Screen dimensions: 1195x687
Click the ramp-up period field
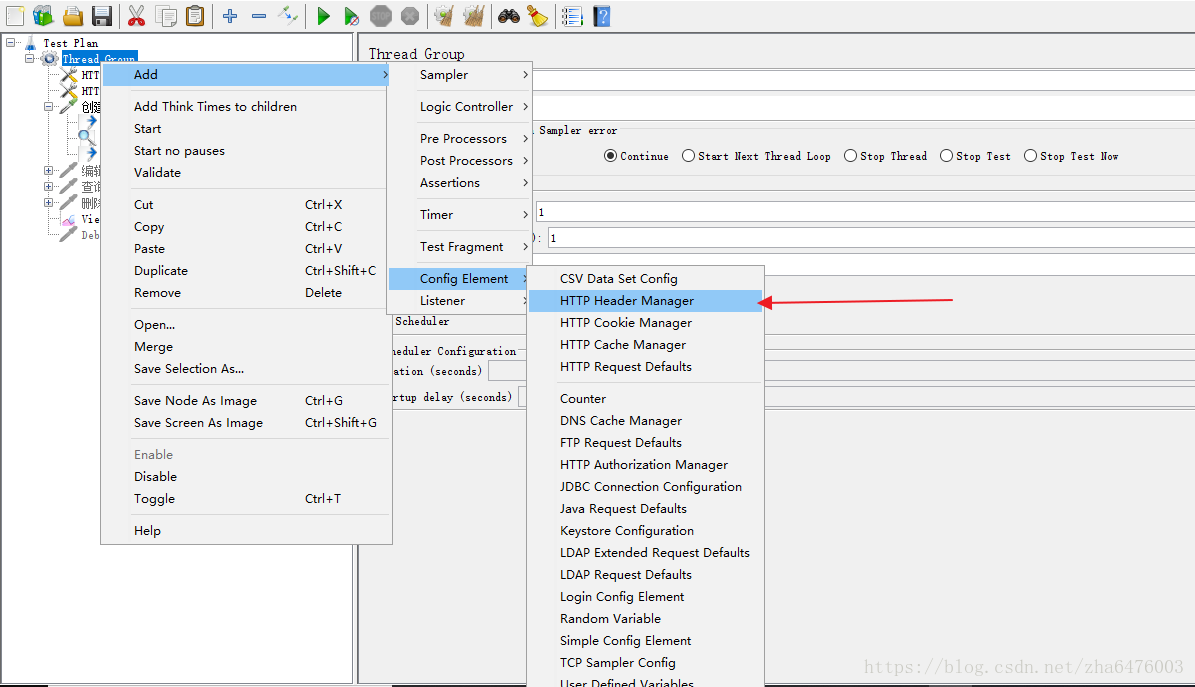[x=871, y=238]
